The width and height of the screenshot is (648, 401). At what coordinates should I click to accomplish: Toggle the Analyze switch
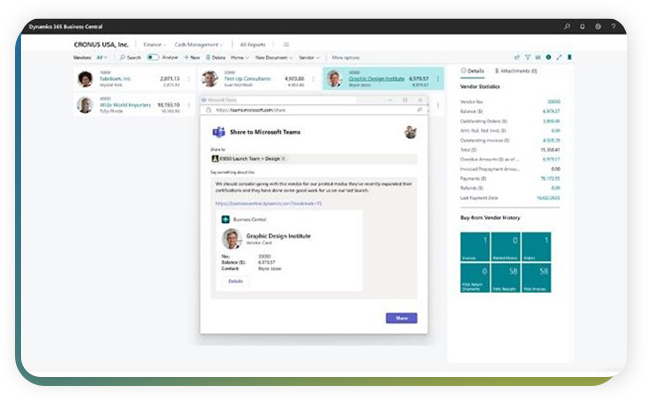point(153,58)
